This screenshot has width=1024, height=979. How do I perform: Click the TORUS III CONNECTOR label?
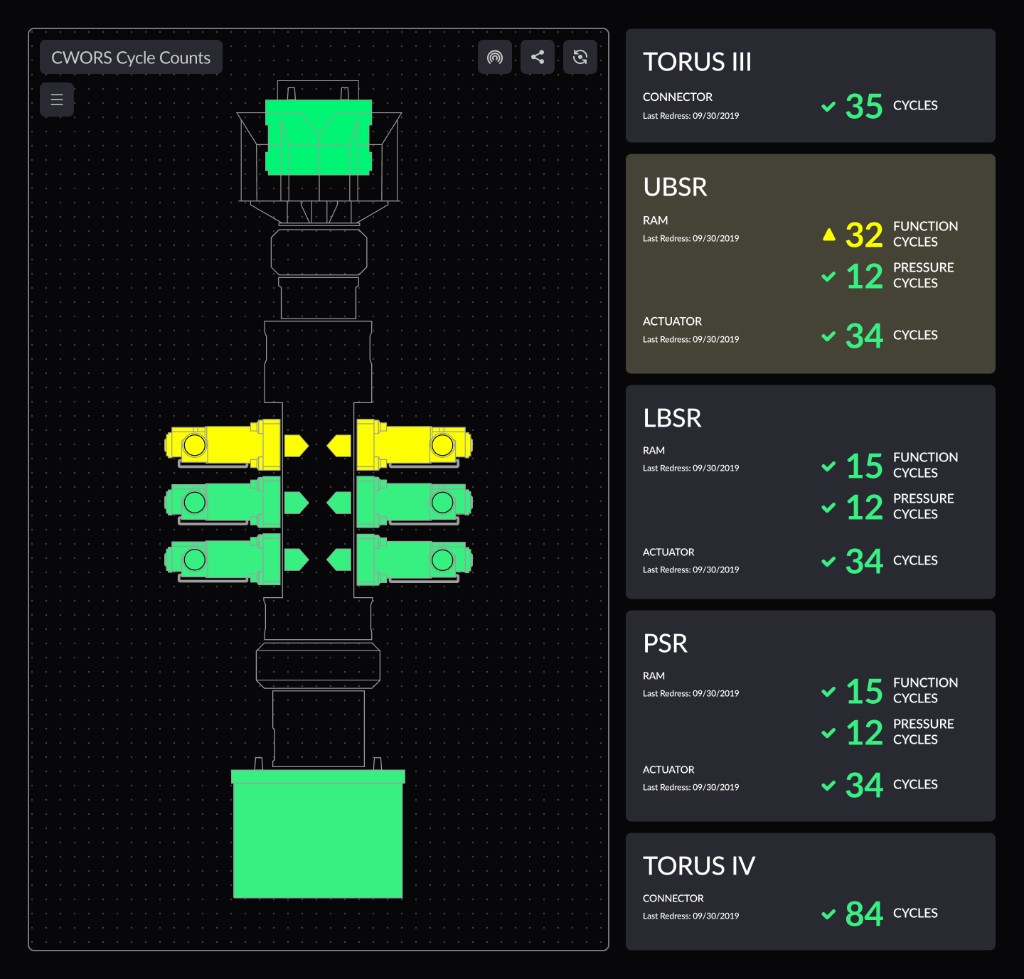(x=677, y=97)
